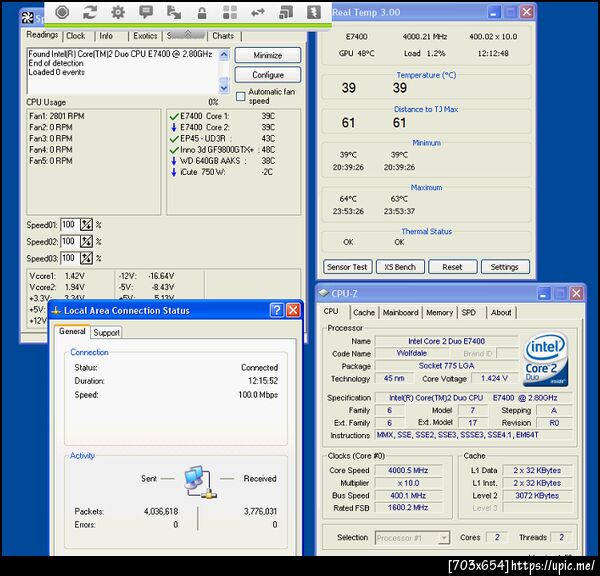This screenshot has width=600, height=576.
Task: Click the 'Wolfdale' code name field in CPU-Z
Action: click(x=412, y=353)
